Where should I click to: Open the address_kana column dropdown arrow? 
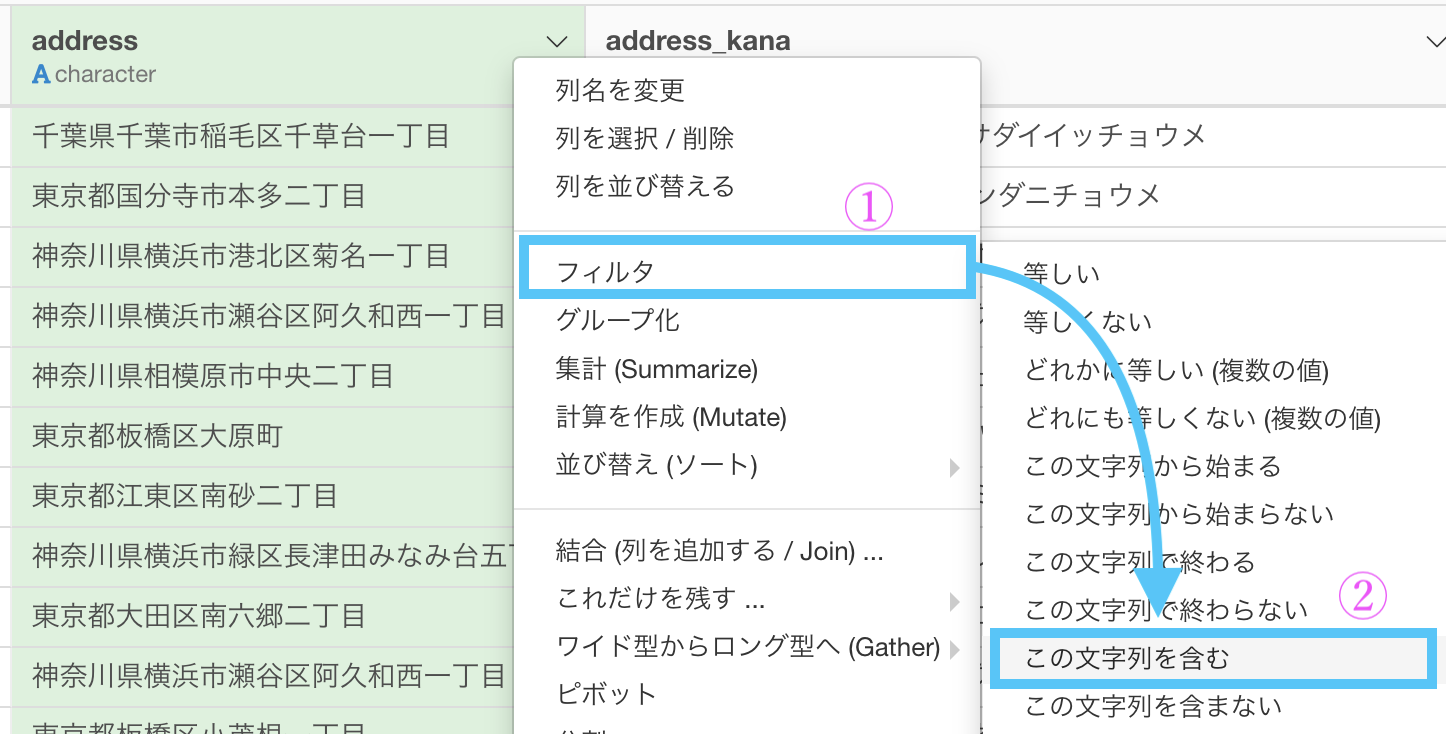pyautogui.click(x=1433, y=42)
